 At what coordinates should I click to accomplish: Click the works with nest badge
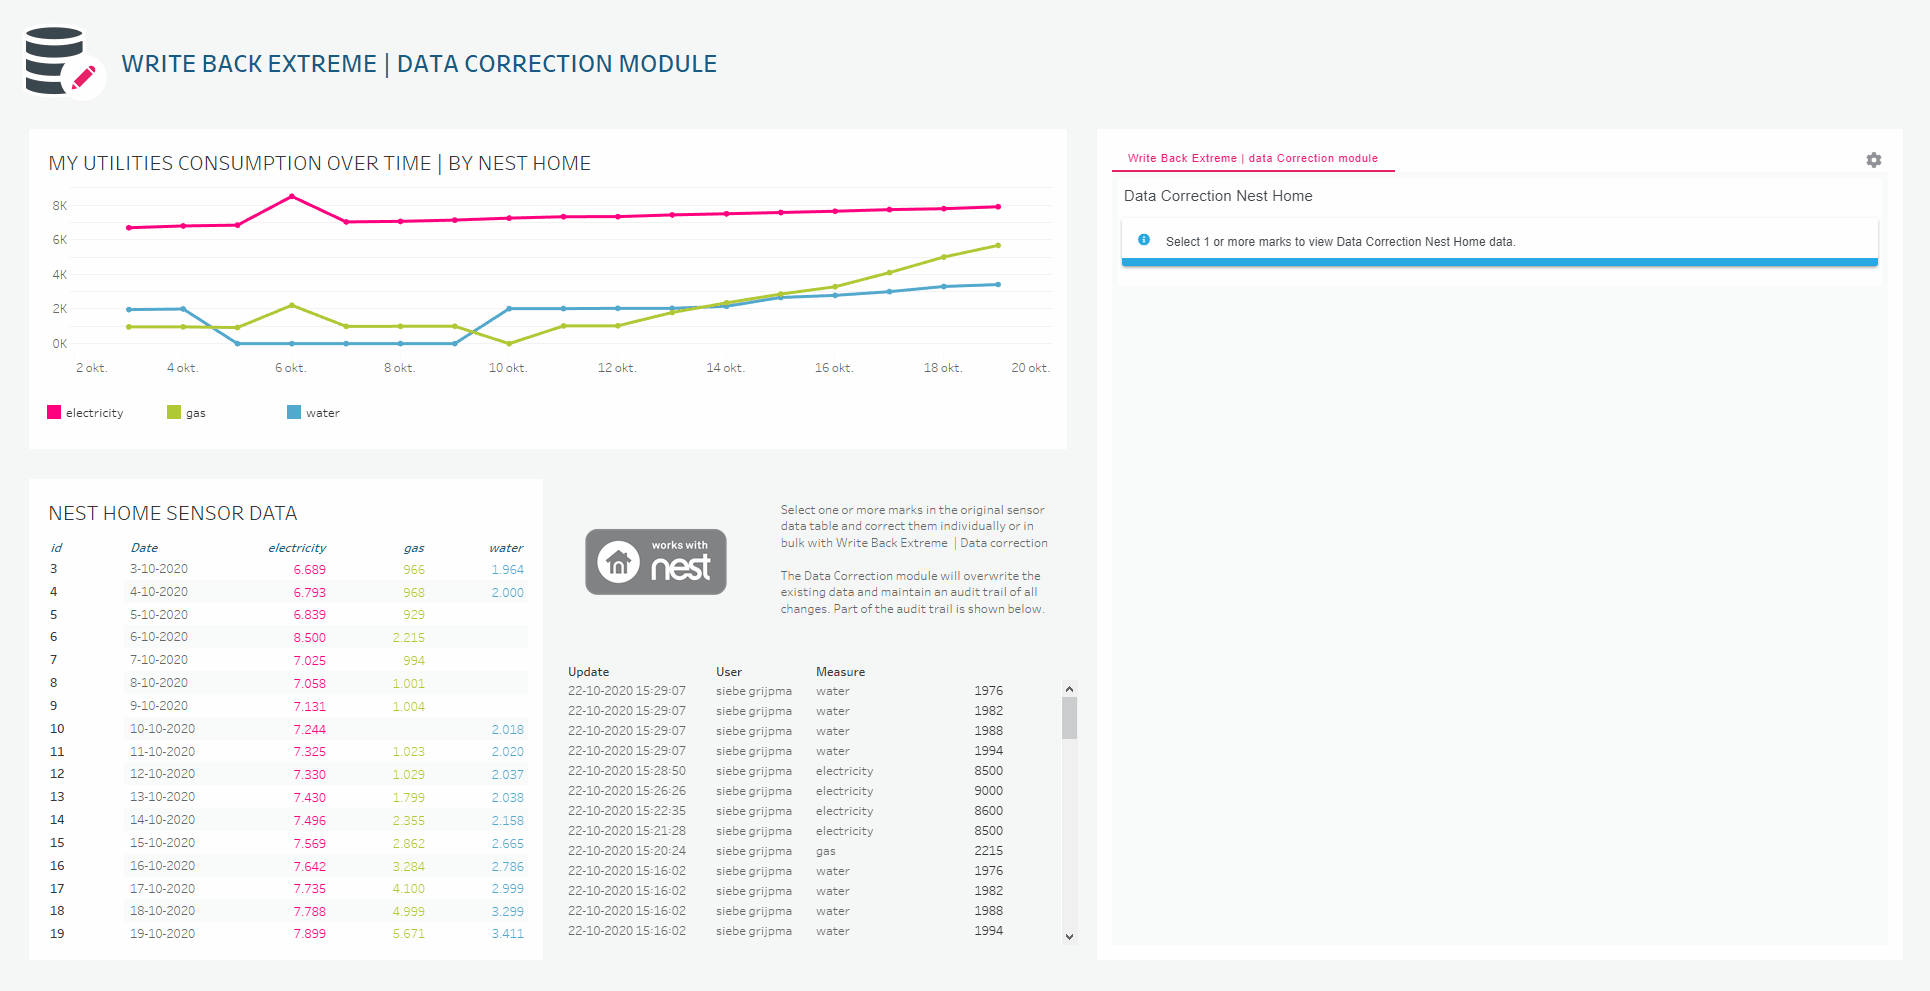[656, 562]
